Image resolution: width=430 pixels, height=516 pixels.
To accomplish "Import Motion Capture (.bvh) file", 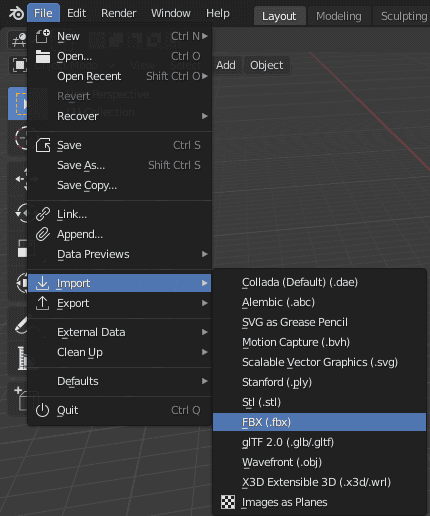I will 319,342.
